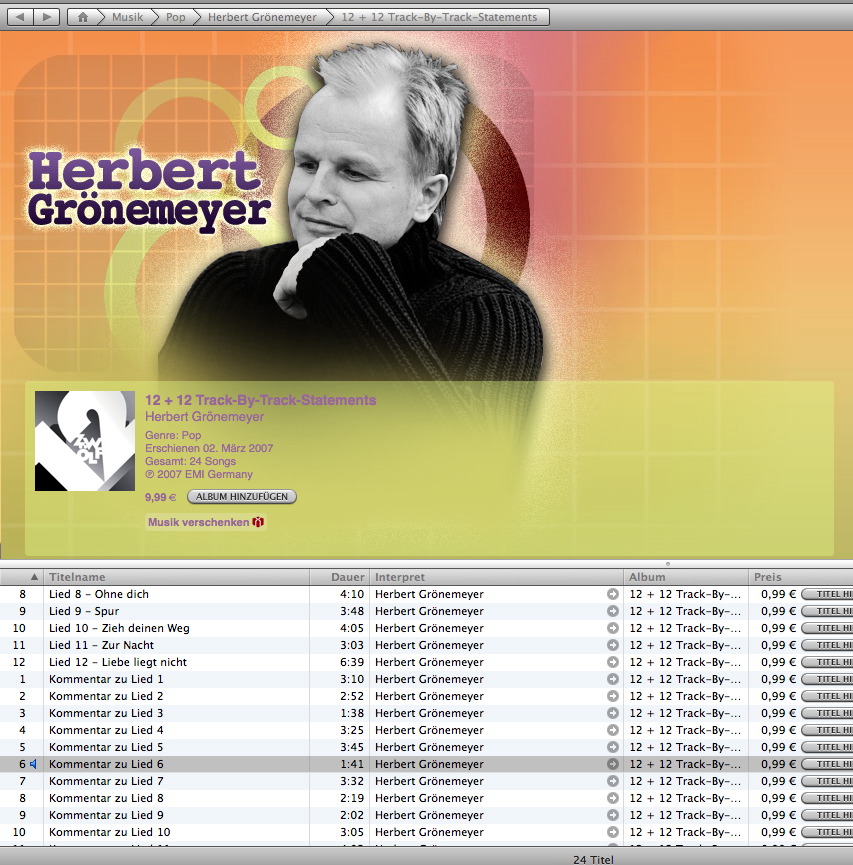Screen dimensions: 853x865
Task: Click the artist arrow for Lied 12 - Liebe liegt nicht
Action: (x=612, y=662)
